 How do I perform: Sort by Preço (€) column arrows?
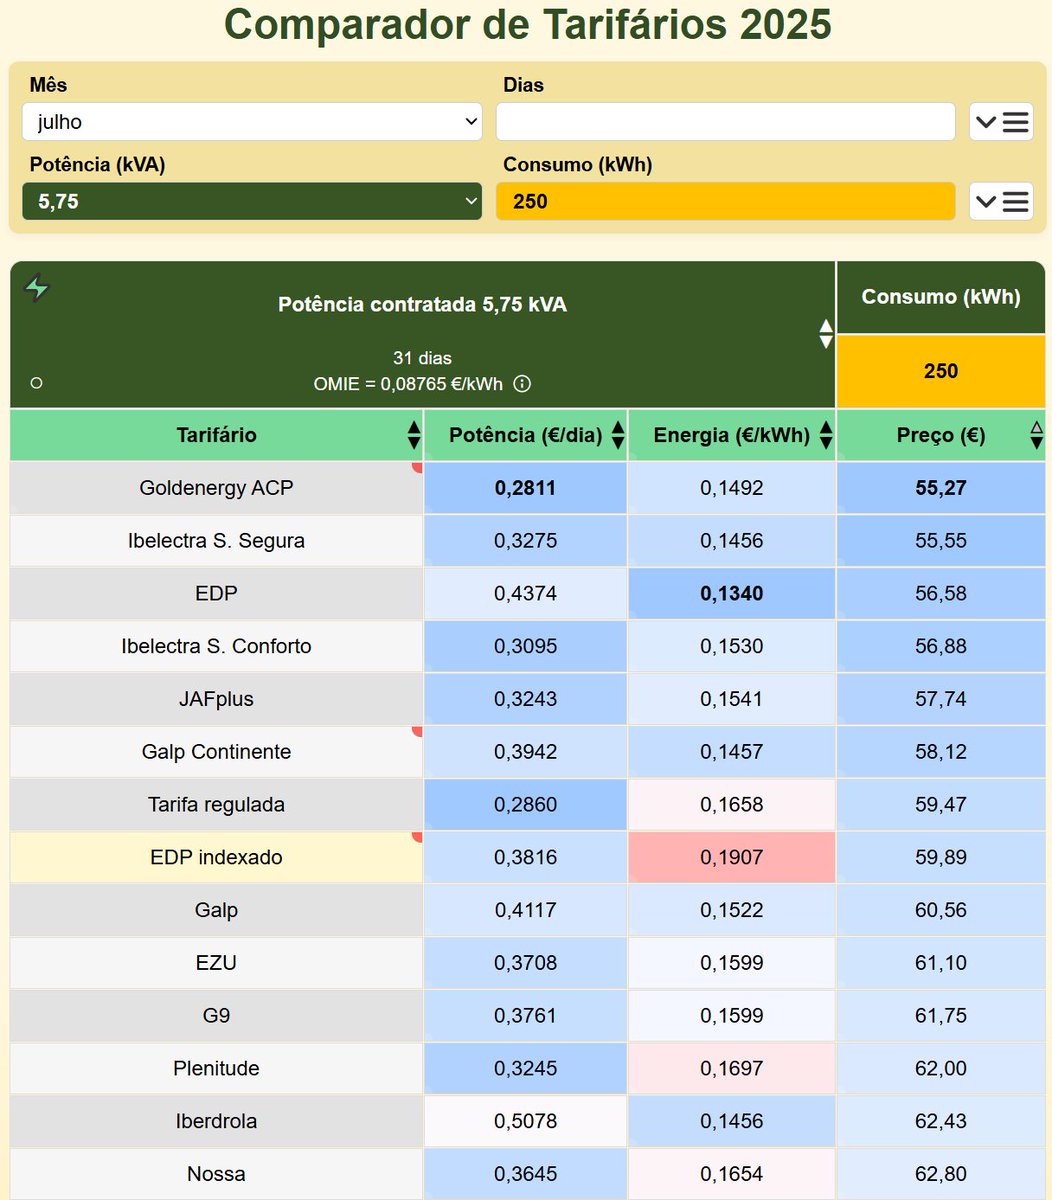tap(1036, 435)
